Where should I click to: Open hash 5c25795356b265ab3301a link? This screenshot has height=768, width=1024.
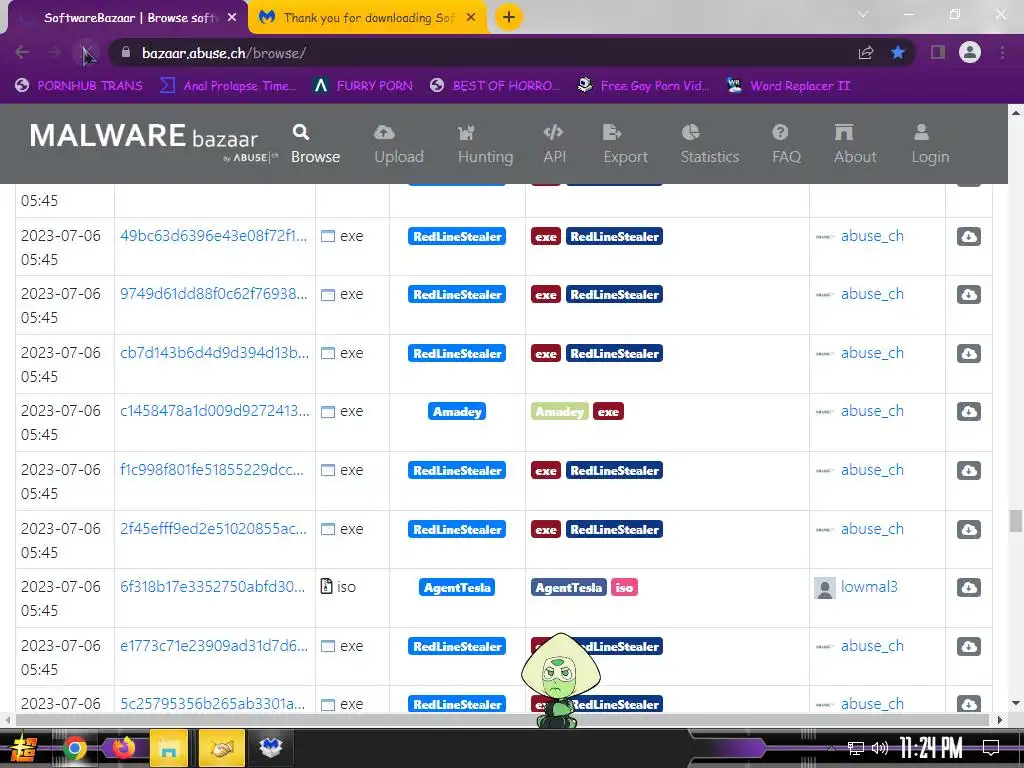click(213, 703)
